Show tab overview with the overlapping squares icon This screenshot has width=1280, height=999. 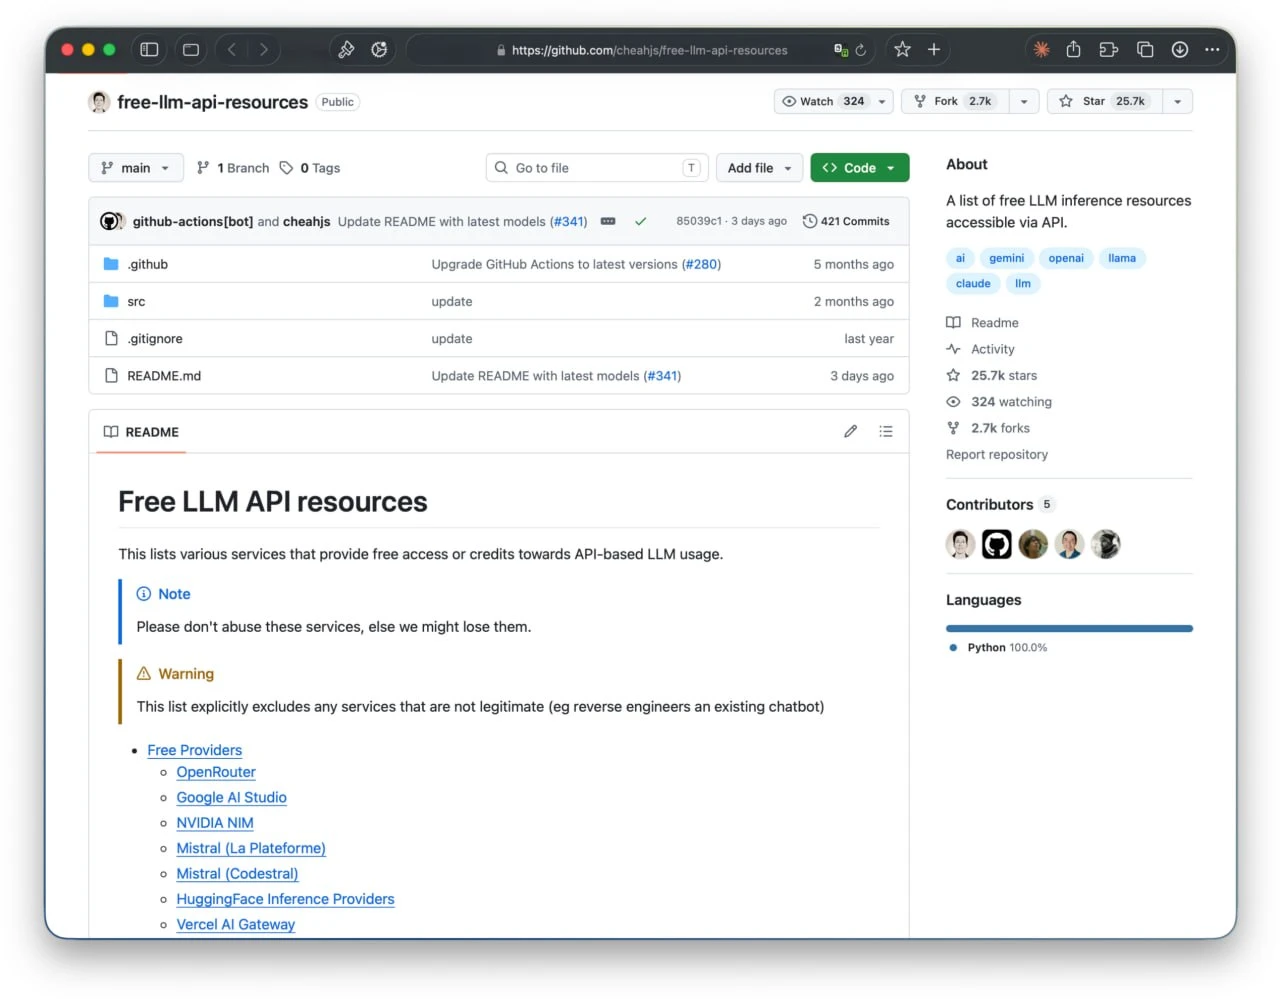point(1145,49)
